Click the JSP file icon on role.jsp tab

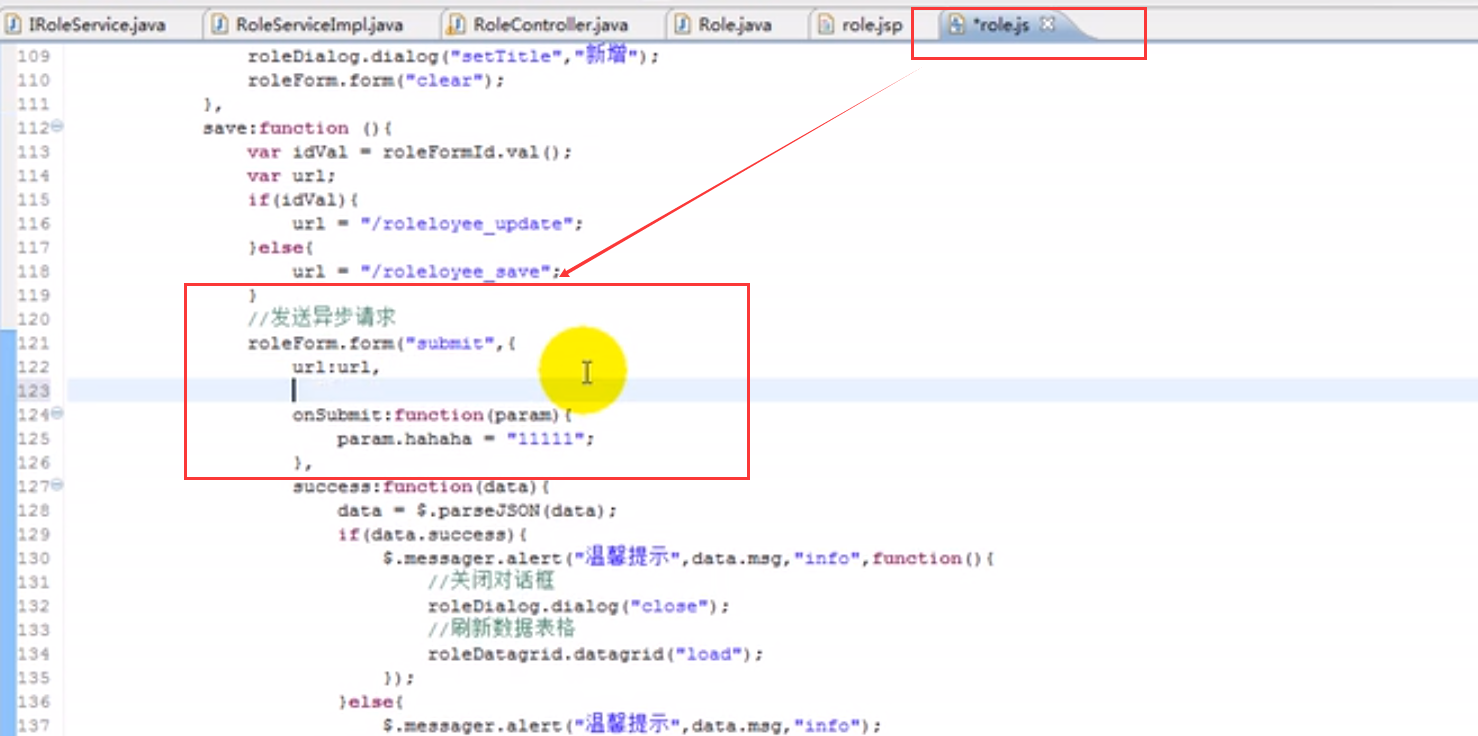826,25
